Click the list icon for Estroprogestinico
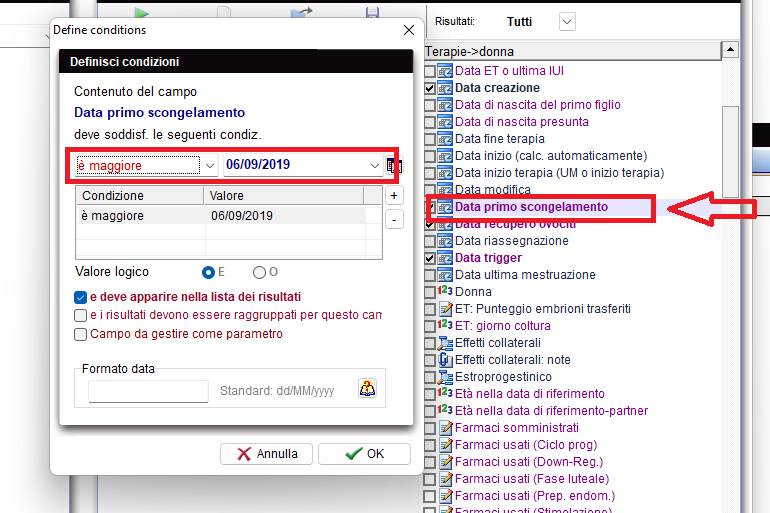 click(x=445, y=377)
